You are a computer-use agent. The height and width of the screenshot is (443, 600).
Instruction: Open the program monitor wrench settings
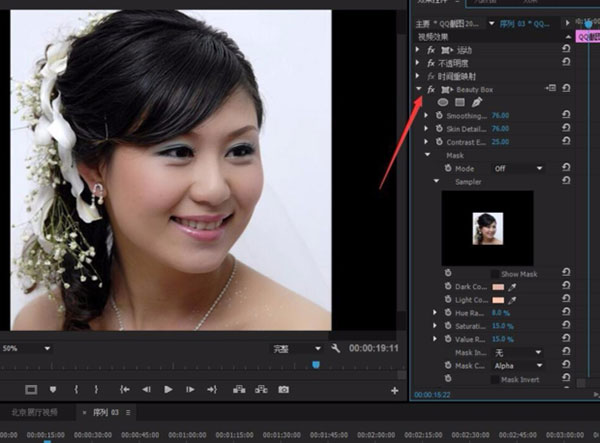coord(336,349)
